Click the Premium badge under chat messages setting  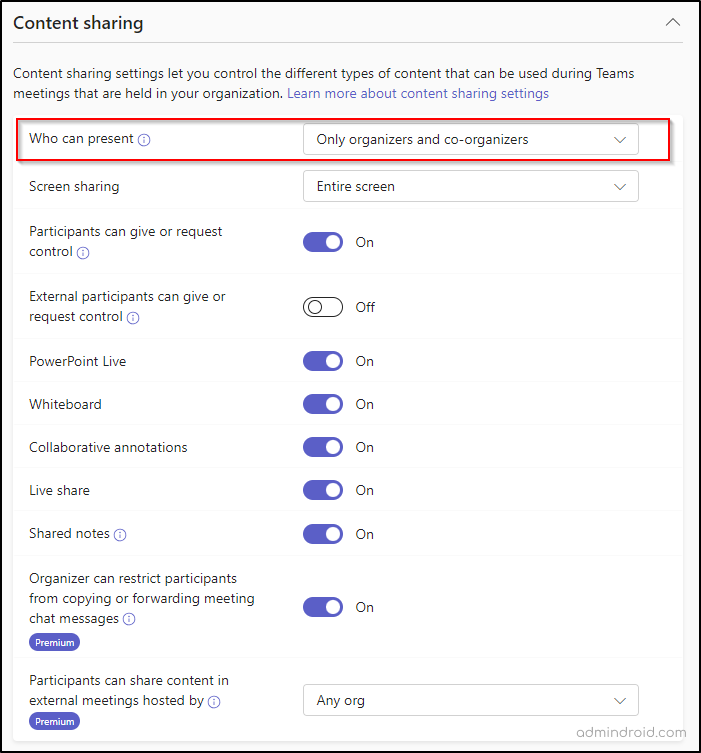point(54,642)
